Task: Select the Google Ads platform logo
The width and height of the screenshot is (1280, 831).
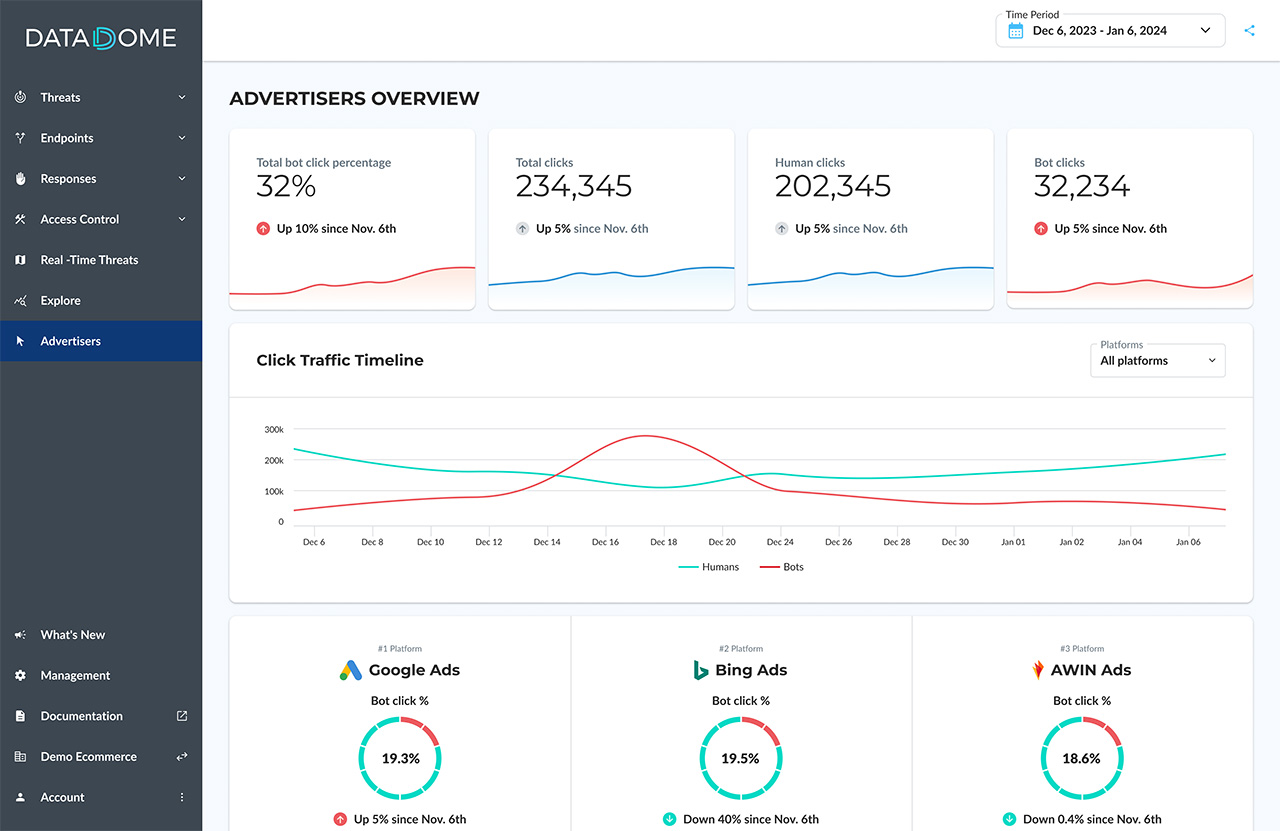Action: point(350,670)
